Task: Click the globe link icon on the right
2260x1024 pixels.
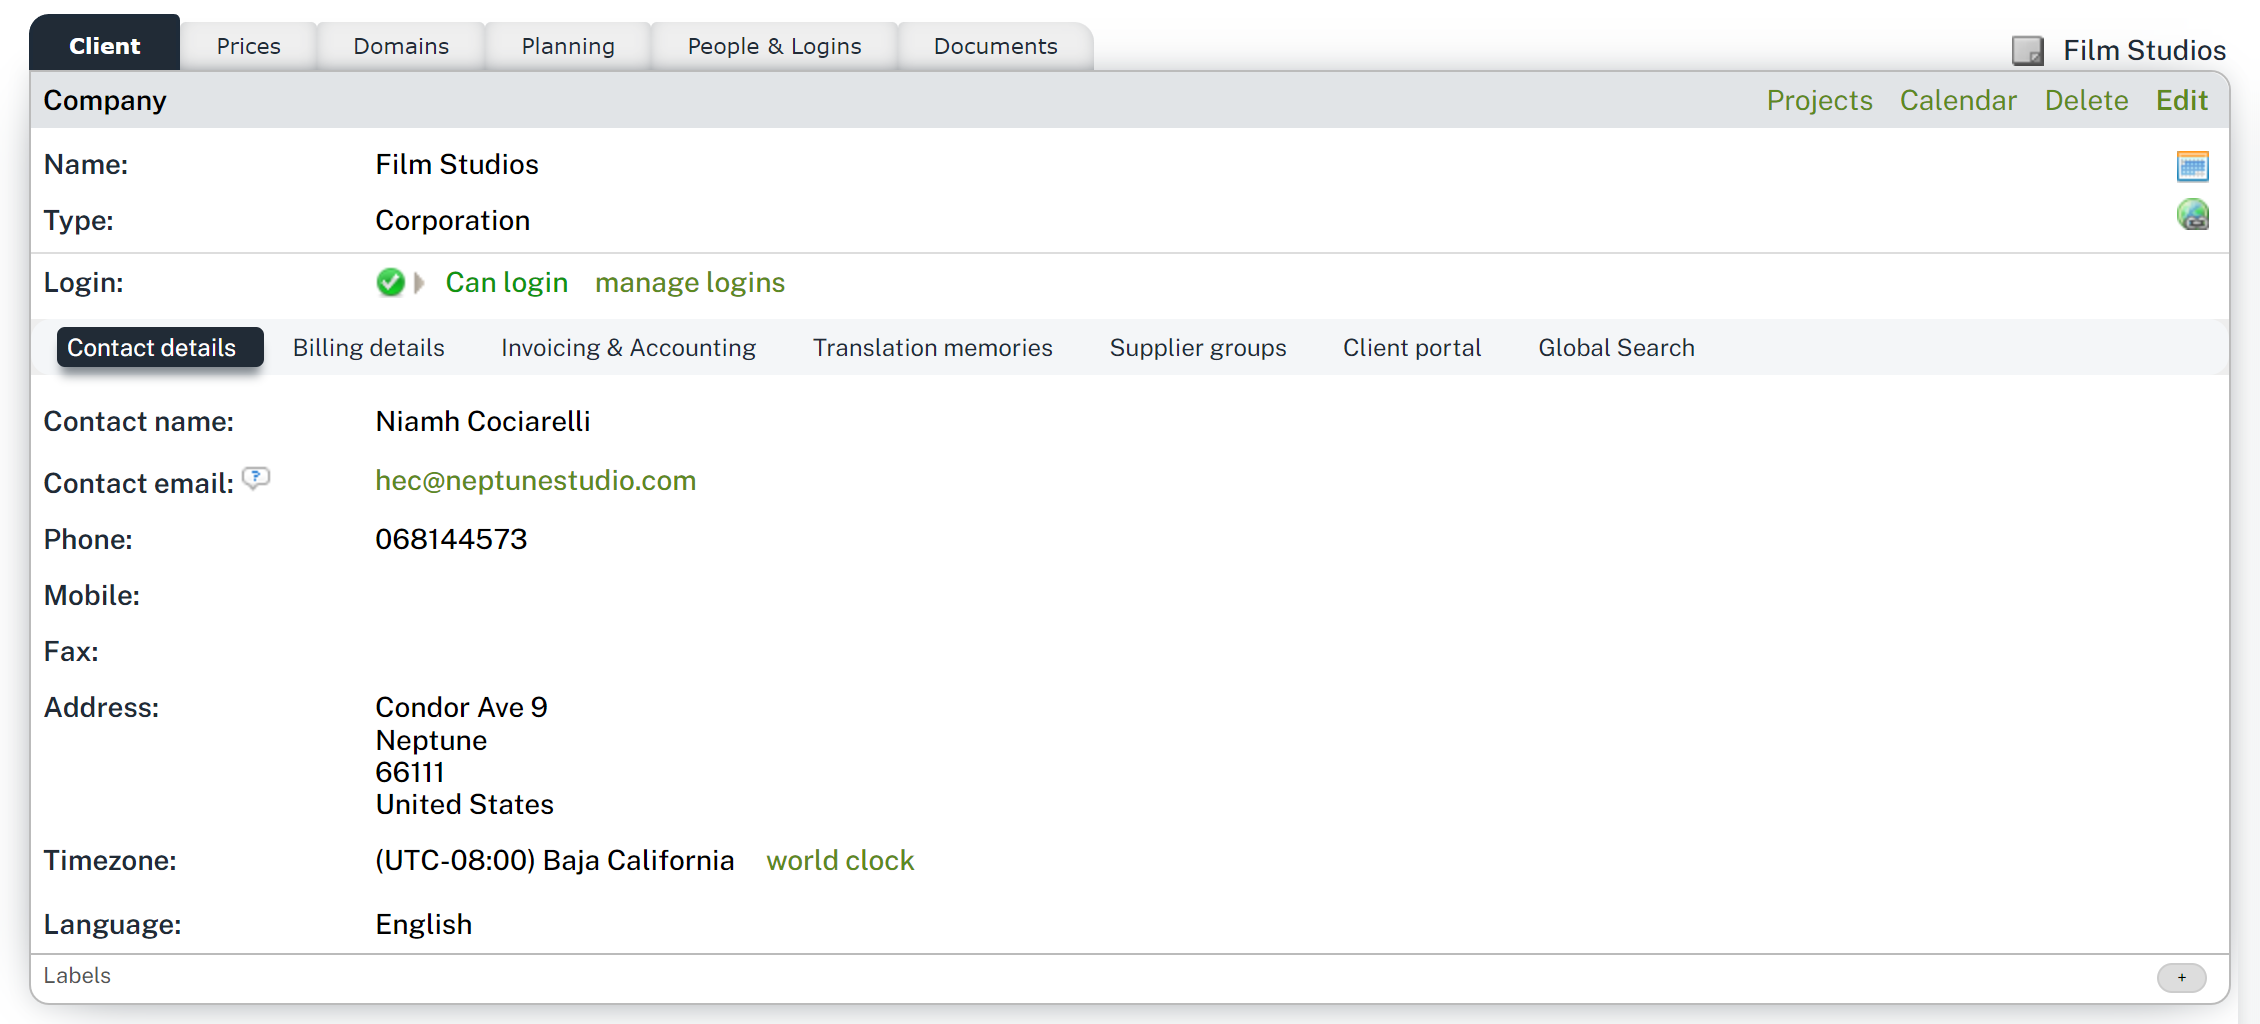Action: click(x=2192, y=214)
